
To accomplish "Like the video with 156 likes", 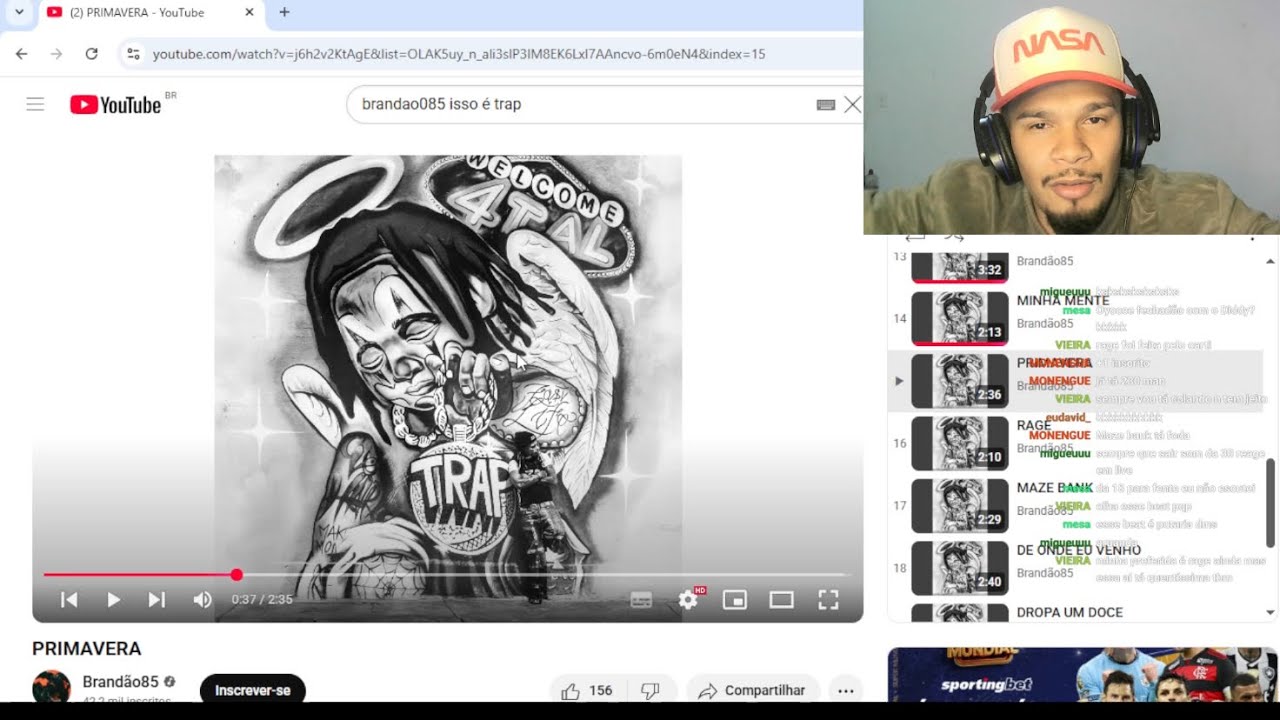I will point(588,690).
